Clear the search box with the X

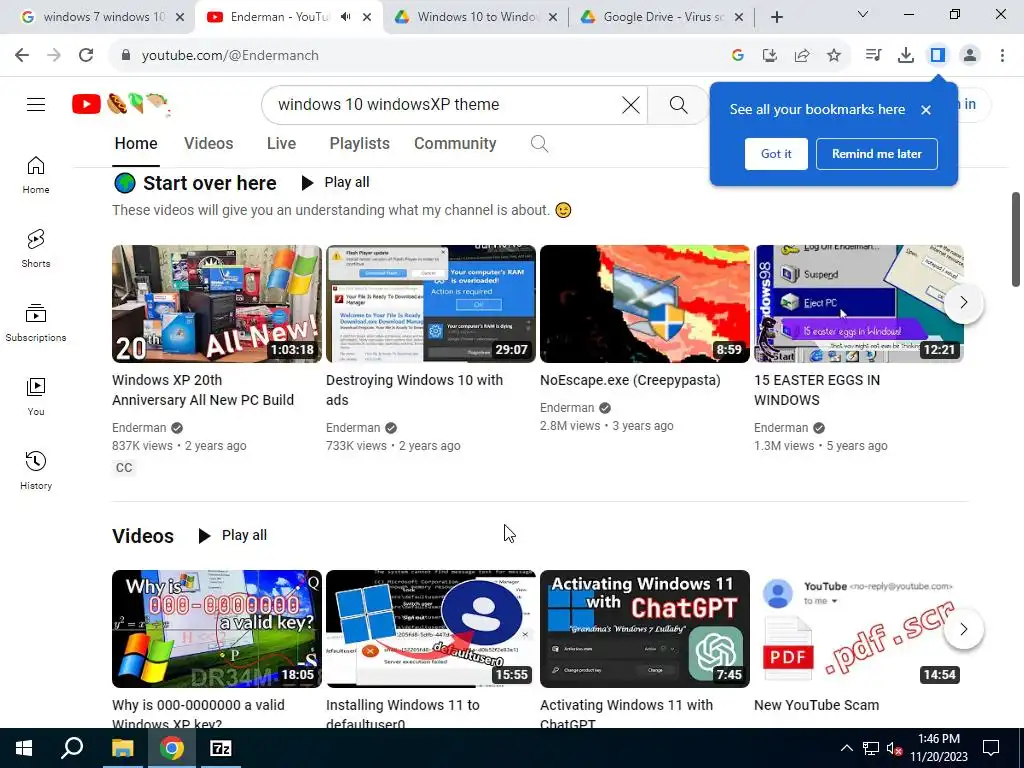click(x=631, y=104)
